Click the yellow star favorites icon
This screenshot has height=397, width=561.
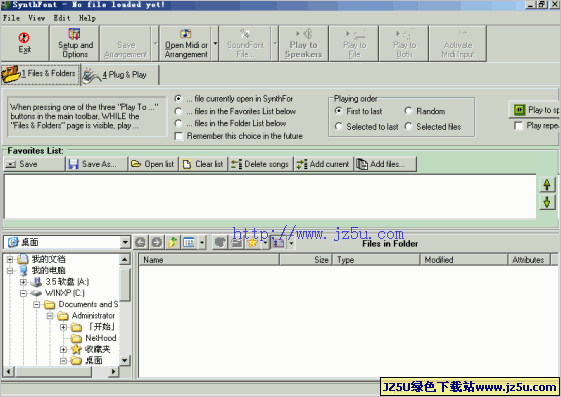(x=253, y=242)
